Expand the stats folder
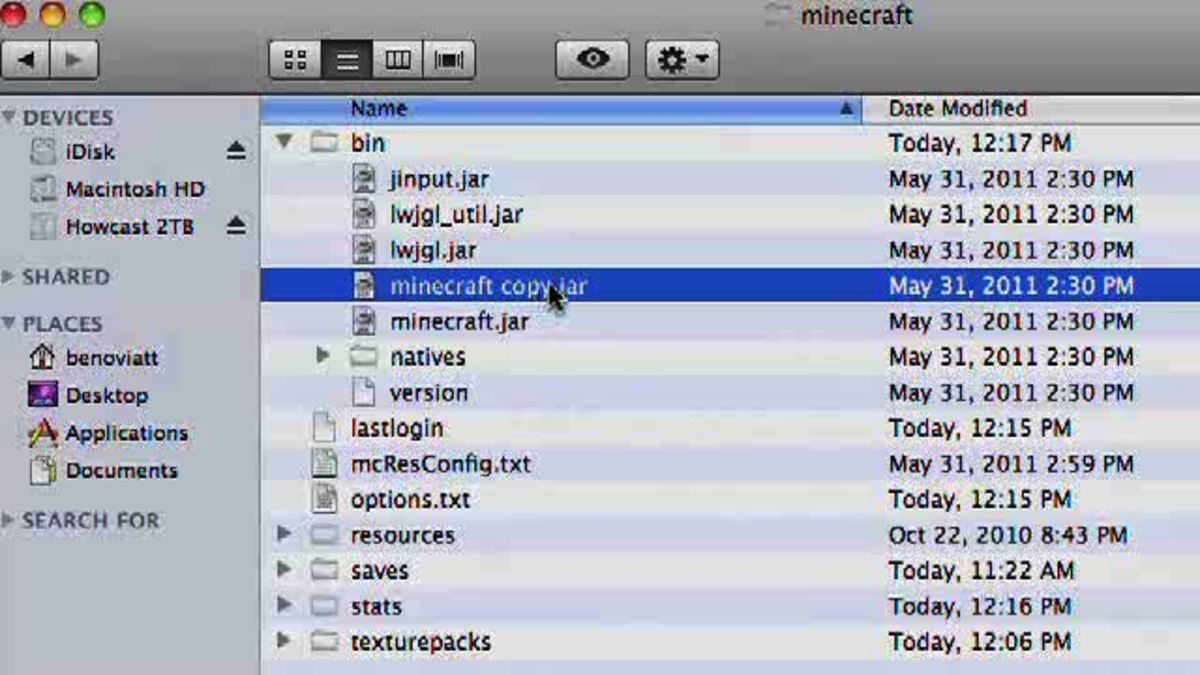 click(x=284, y=605)
